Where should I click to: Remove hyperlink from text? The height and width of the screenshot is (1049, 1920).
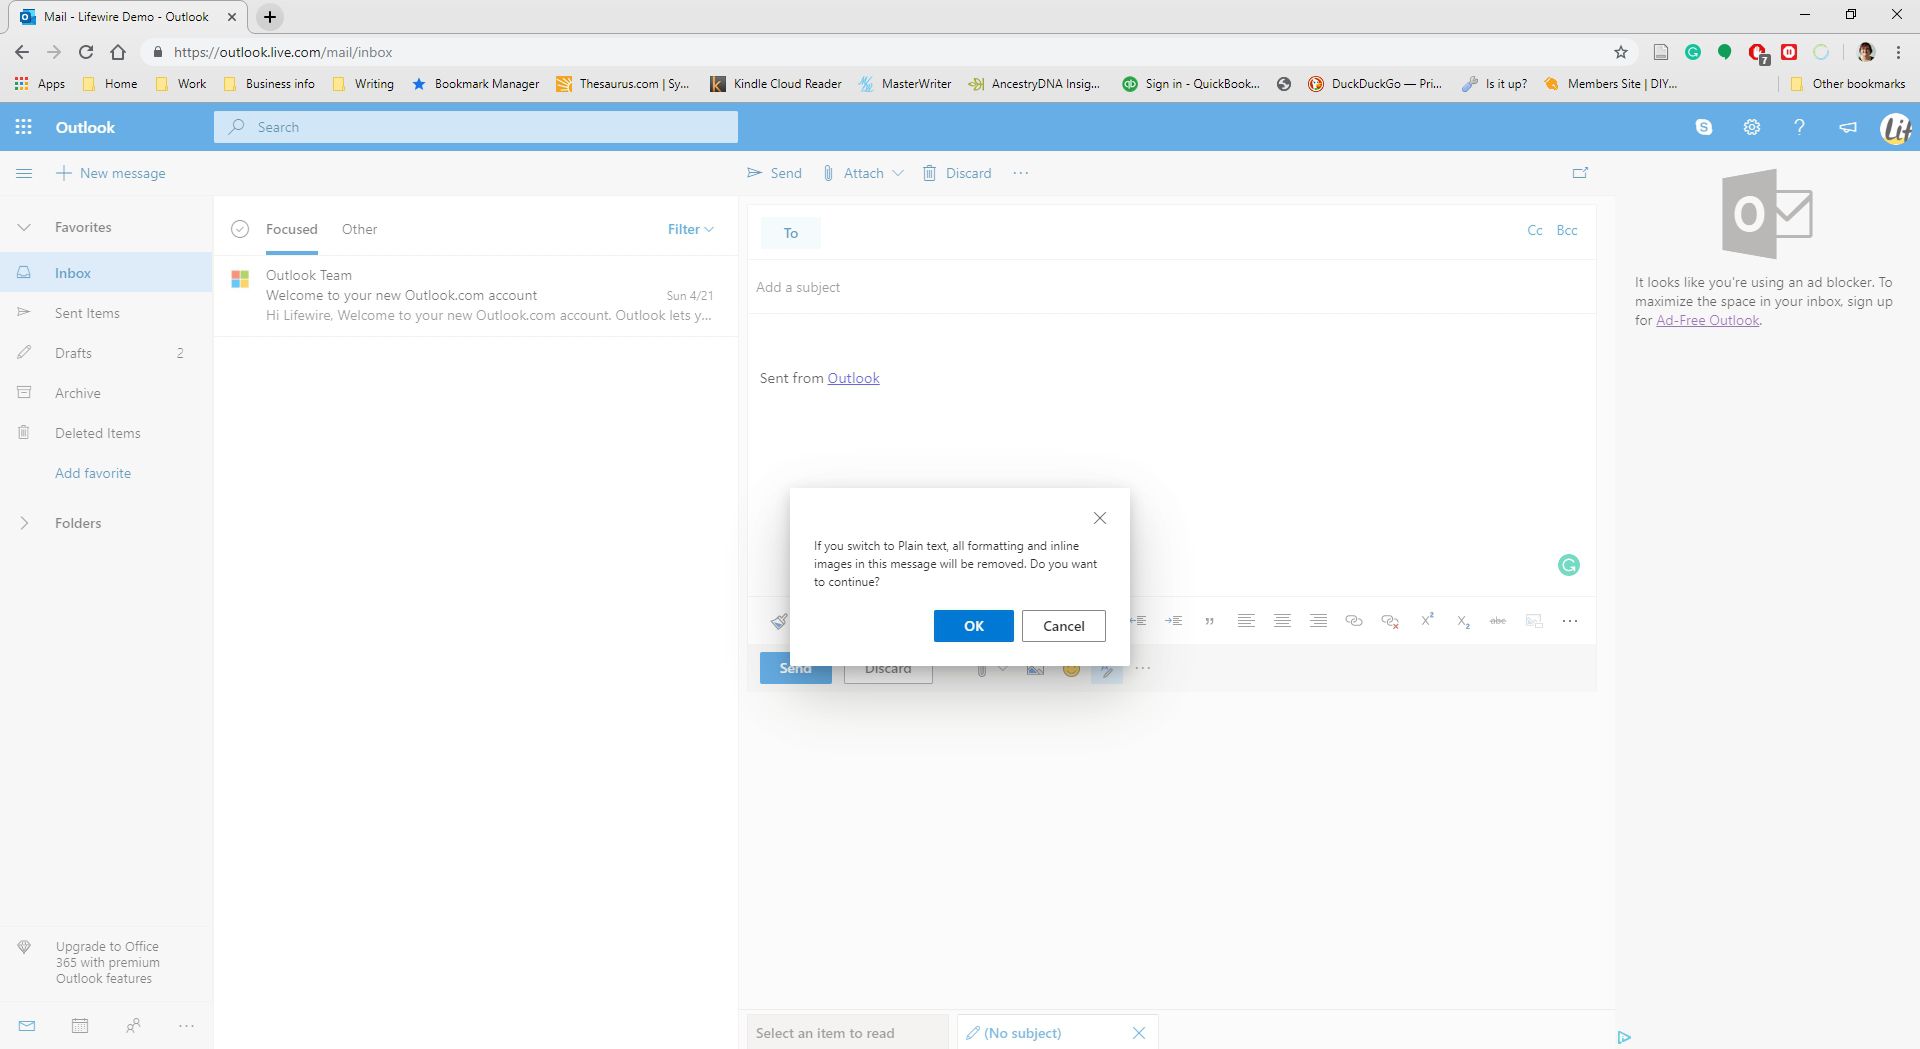pyautogui.click(x=1390, y=621)
